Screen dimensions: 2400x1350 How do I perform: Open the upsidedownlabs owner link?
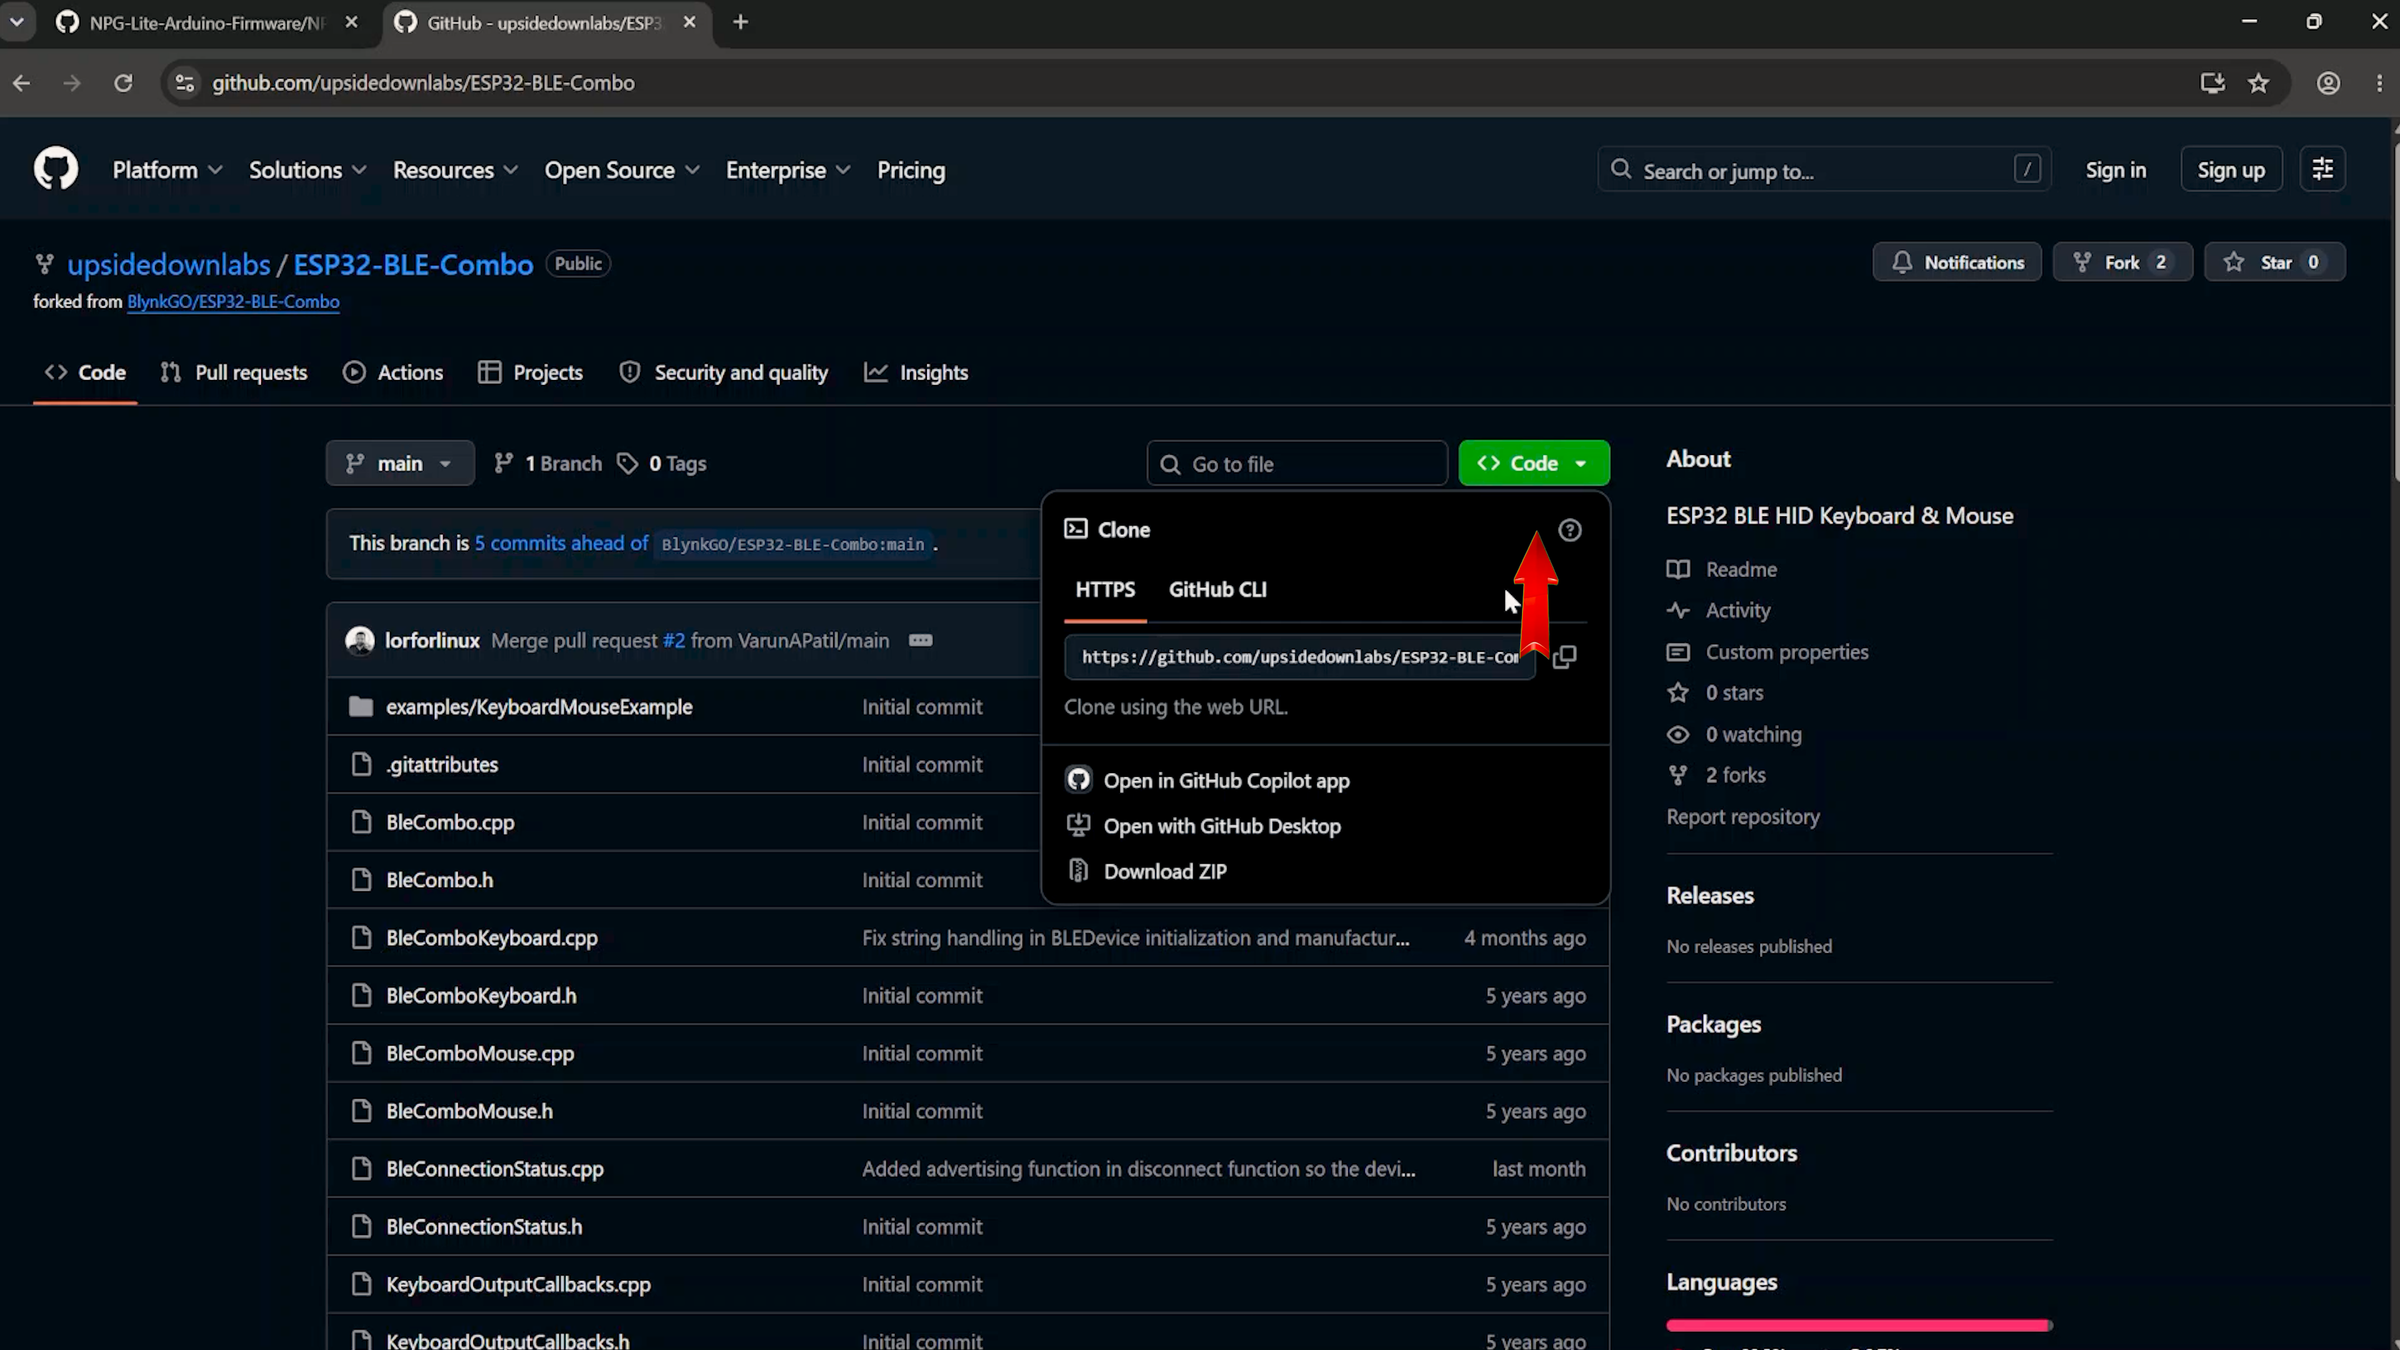(x=169, y=264)
